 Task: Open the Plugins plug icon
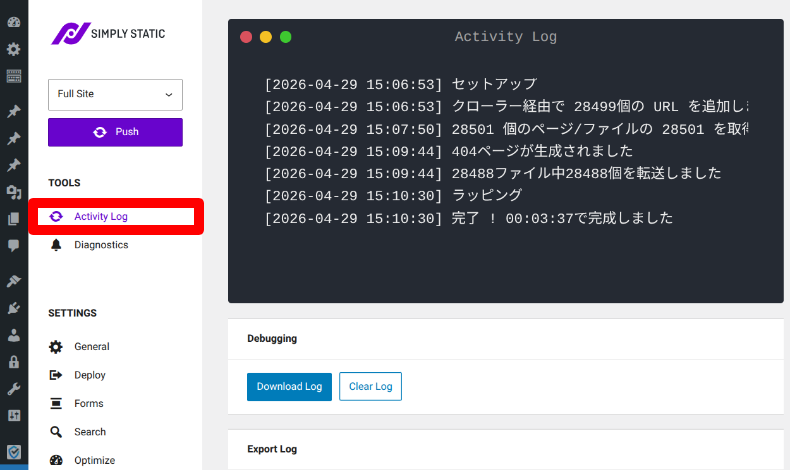14,308
